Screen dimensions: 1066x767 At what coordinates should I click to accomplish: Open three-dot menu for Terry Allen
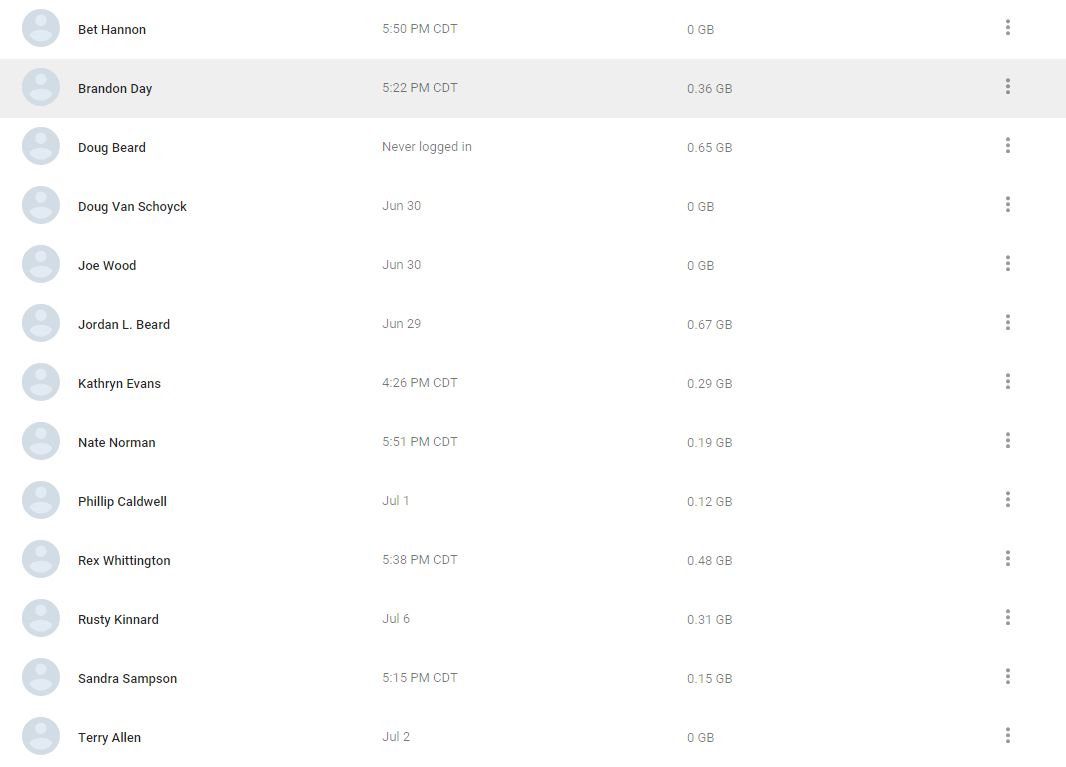pyautogui.click(x=1007, y=736)
